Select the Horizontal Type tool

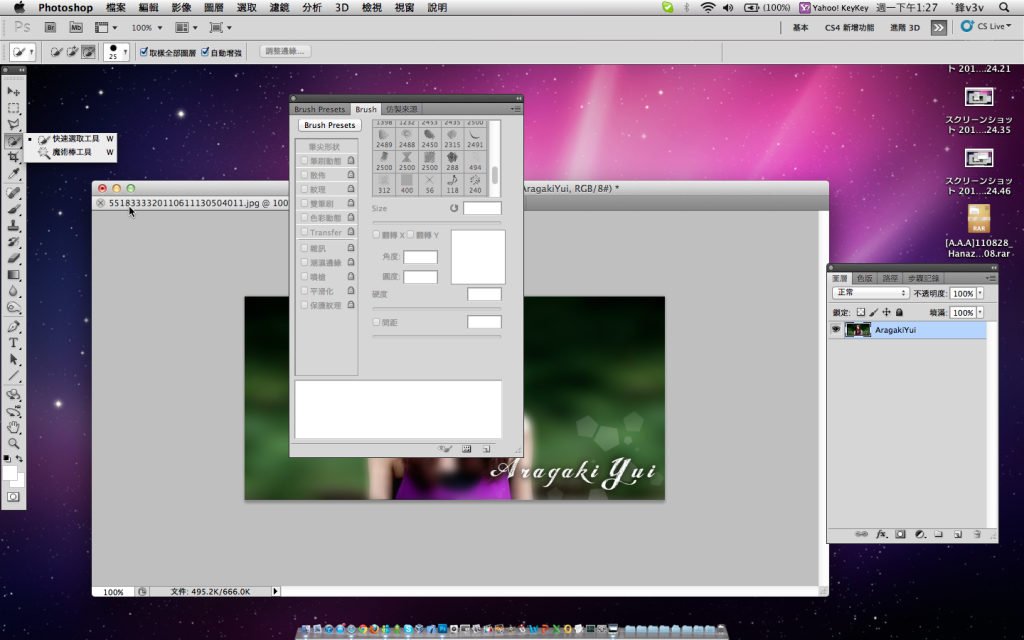14,342
